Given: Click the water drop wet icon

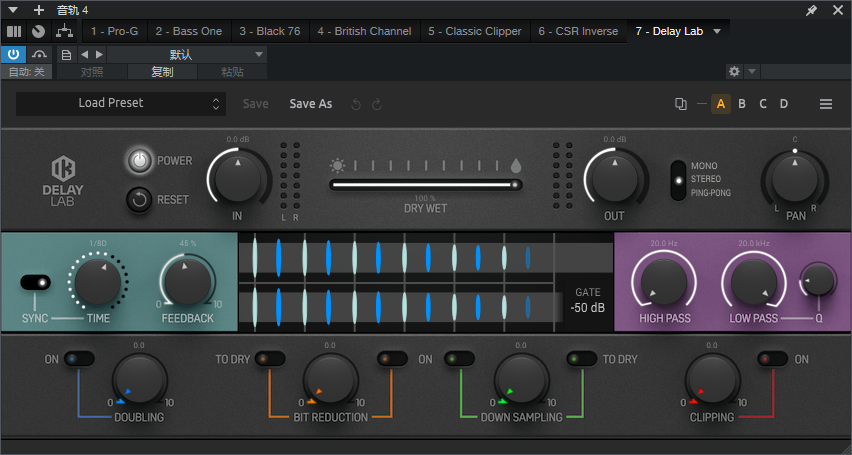Looking at the screenshot, I should point(515,165).
